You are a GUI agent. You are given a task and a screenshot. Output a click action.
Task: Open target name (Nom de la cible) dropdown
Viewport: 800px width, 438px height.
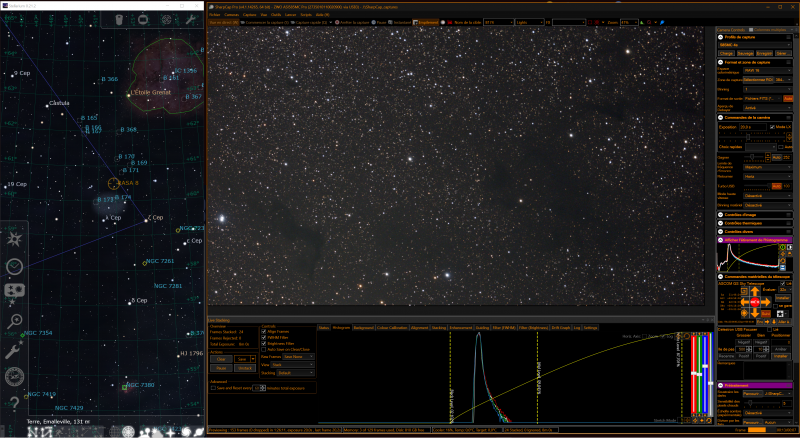click(498, 22)
